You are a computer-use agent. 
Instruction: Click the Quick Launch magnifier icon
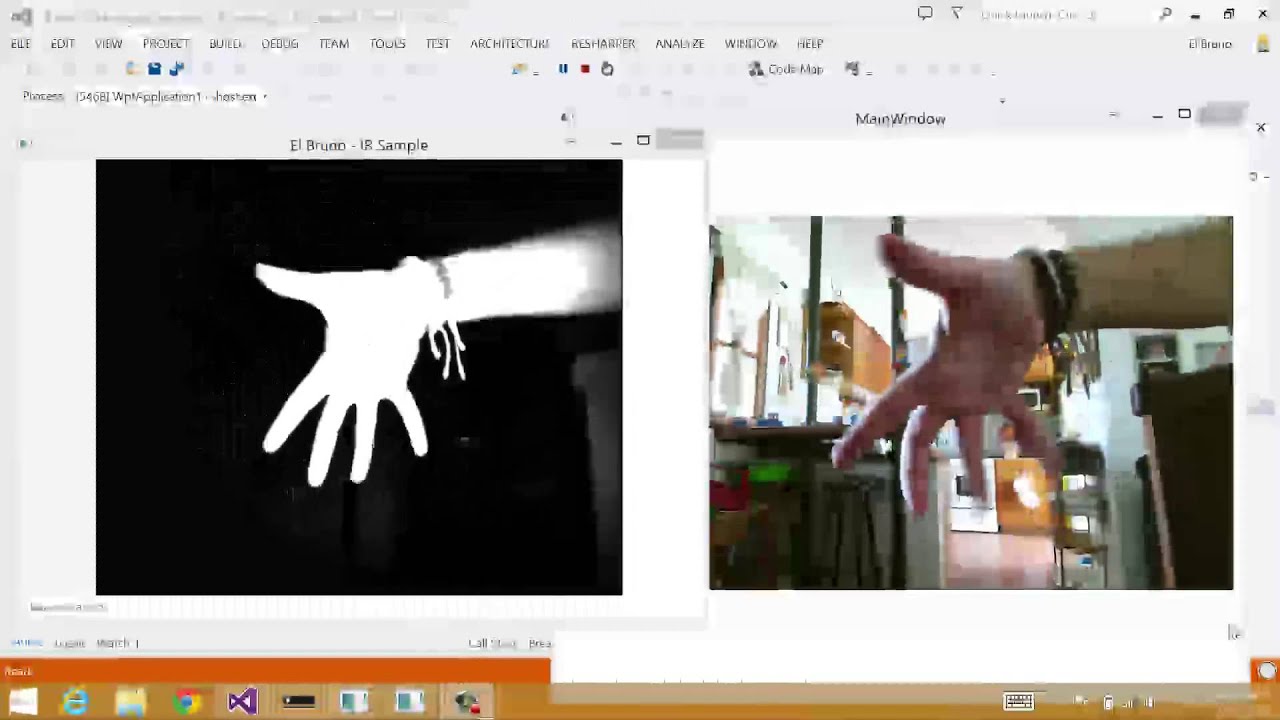point(1166,14)
